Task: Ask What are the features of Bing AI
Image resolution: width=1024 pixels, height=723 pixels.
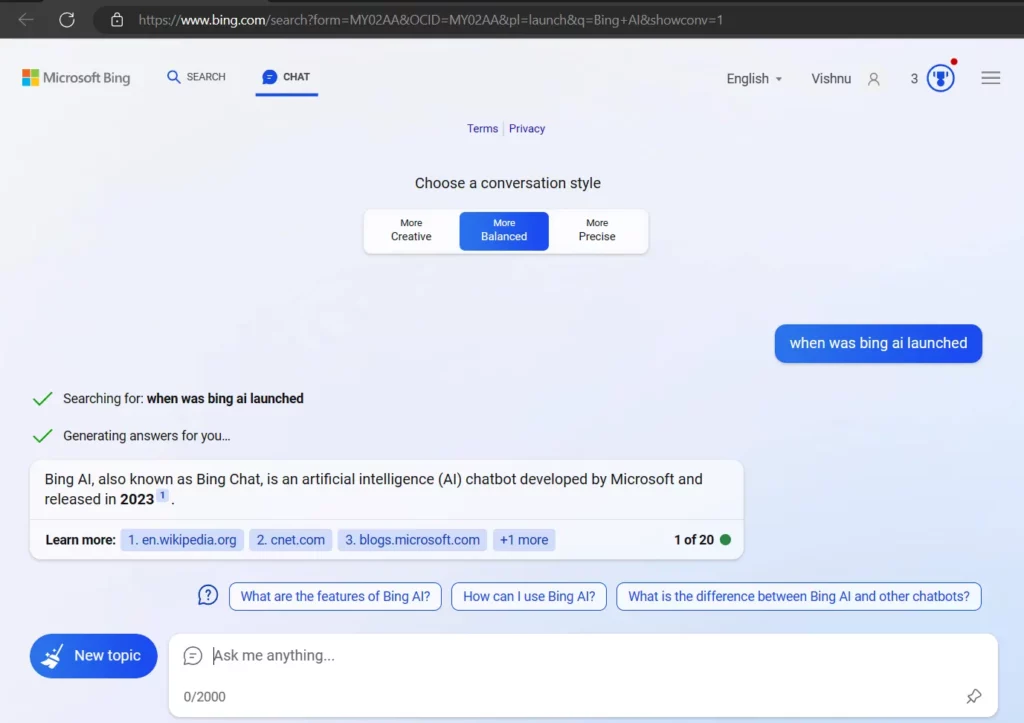Action: [x=335, y=596]
